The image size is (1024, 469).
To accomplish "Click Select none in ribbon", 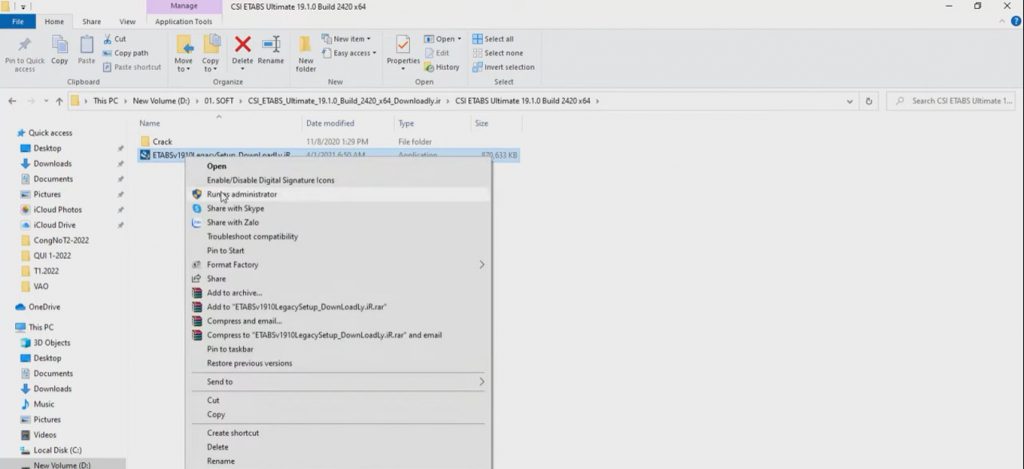I will (x=498, y=53).
